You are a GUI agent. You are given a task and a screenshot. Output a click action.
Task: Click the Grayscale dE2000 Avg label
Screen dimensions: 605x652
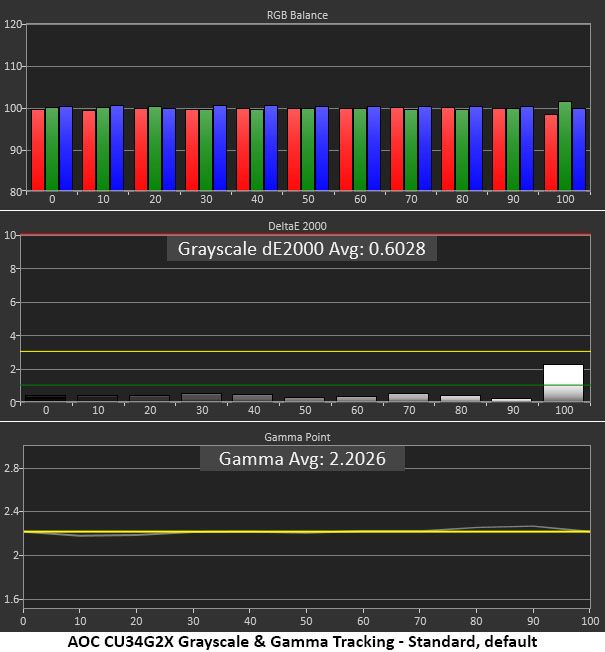point(301,249)
